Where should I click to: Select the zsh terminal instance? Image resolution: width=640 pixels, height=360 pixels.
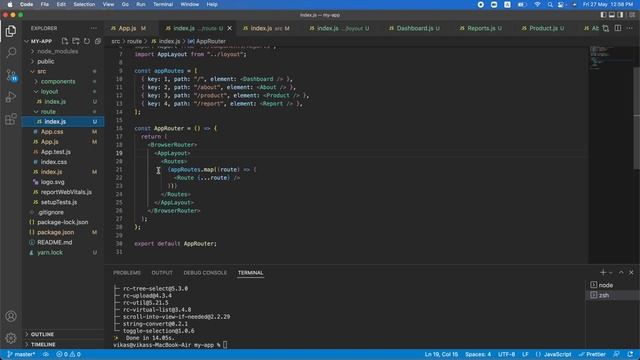tap(612, 295)
